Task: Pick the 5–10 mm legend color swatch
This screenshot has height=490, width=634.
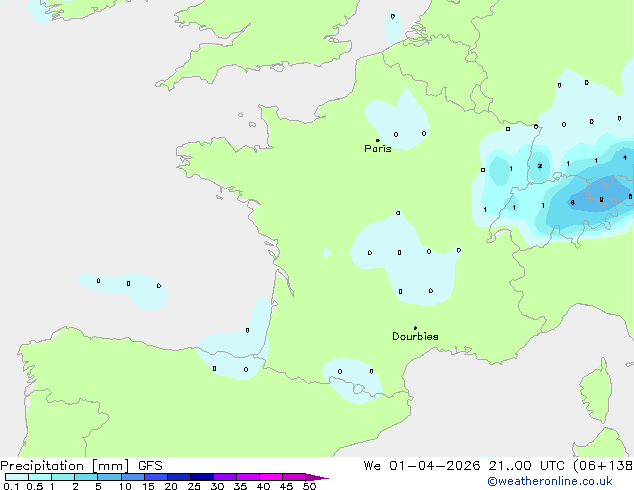Action: [109, 477]
